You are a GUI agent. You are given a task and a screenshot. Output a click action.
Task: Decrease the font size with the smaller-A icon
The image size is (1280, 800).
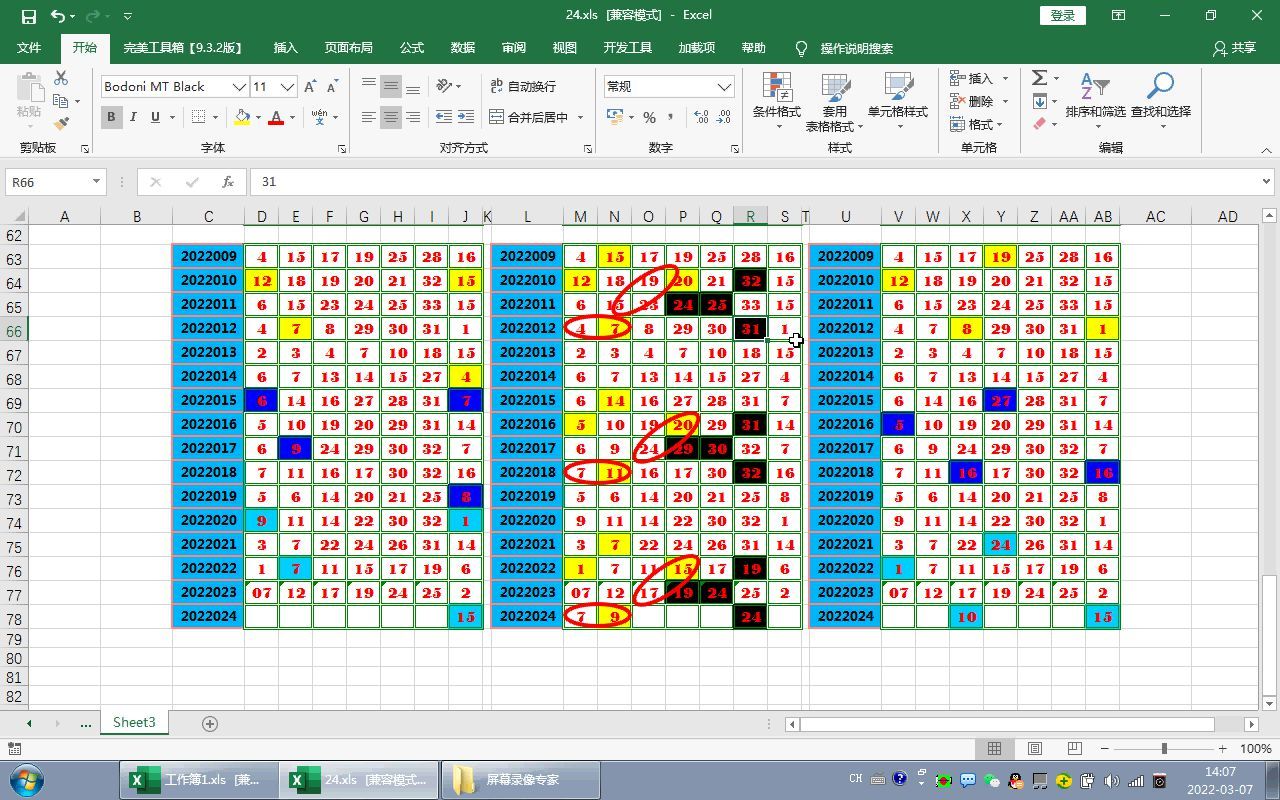tap(332, 87)
